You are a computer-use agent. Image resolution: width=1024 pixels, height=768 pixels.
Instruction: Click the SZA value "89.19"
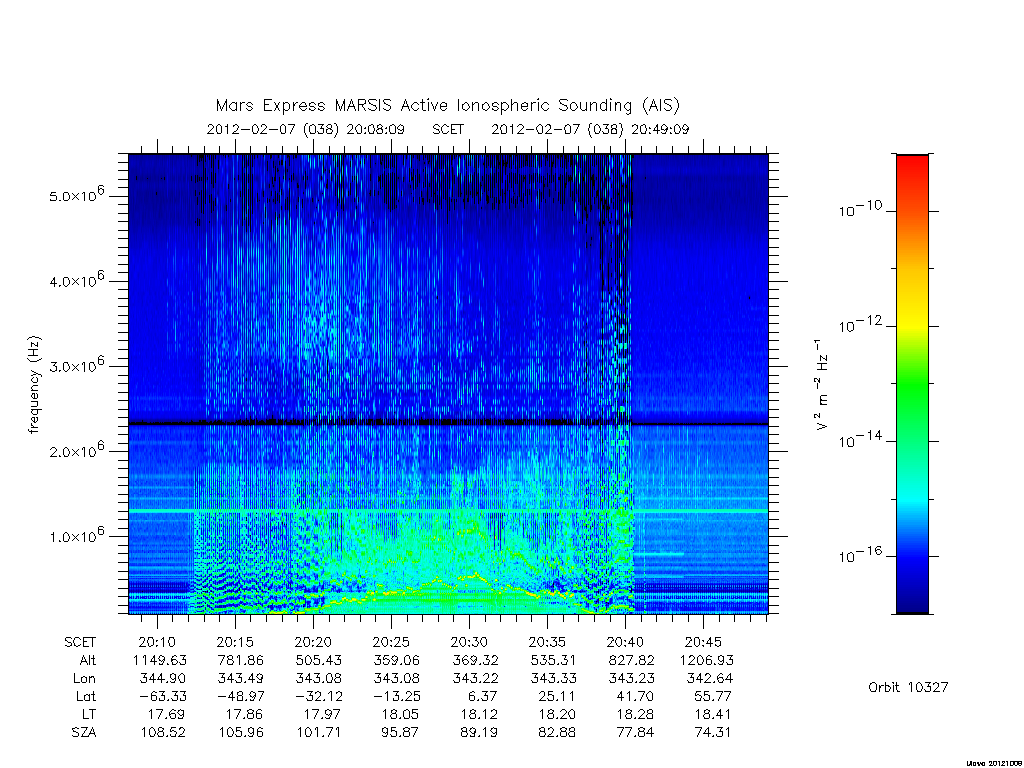[x=479, y=732]
